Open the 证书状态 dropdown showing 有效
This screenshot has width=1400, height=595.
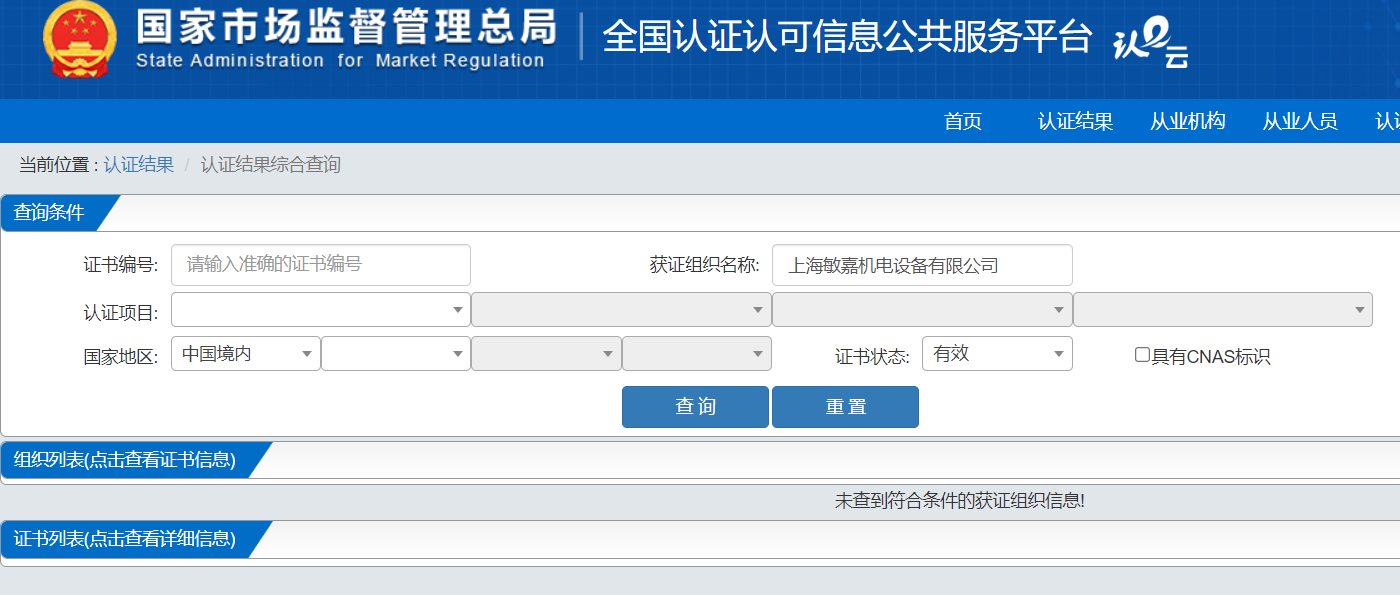pos(997,354)
